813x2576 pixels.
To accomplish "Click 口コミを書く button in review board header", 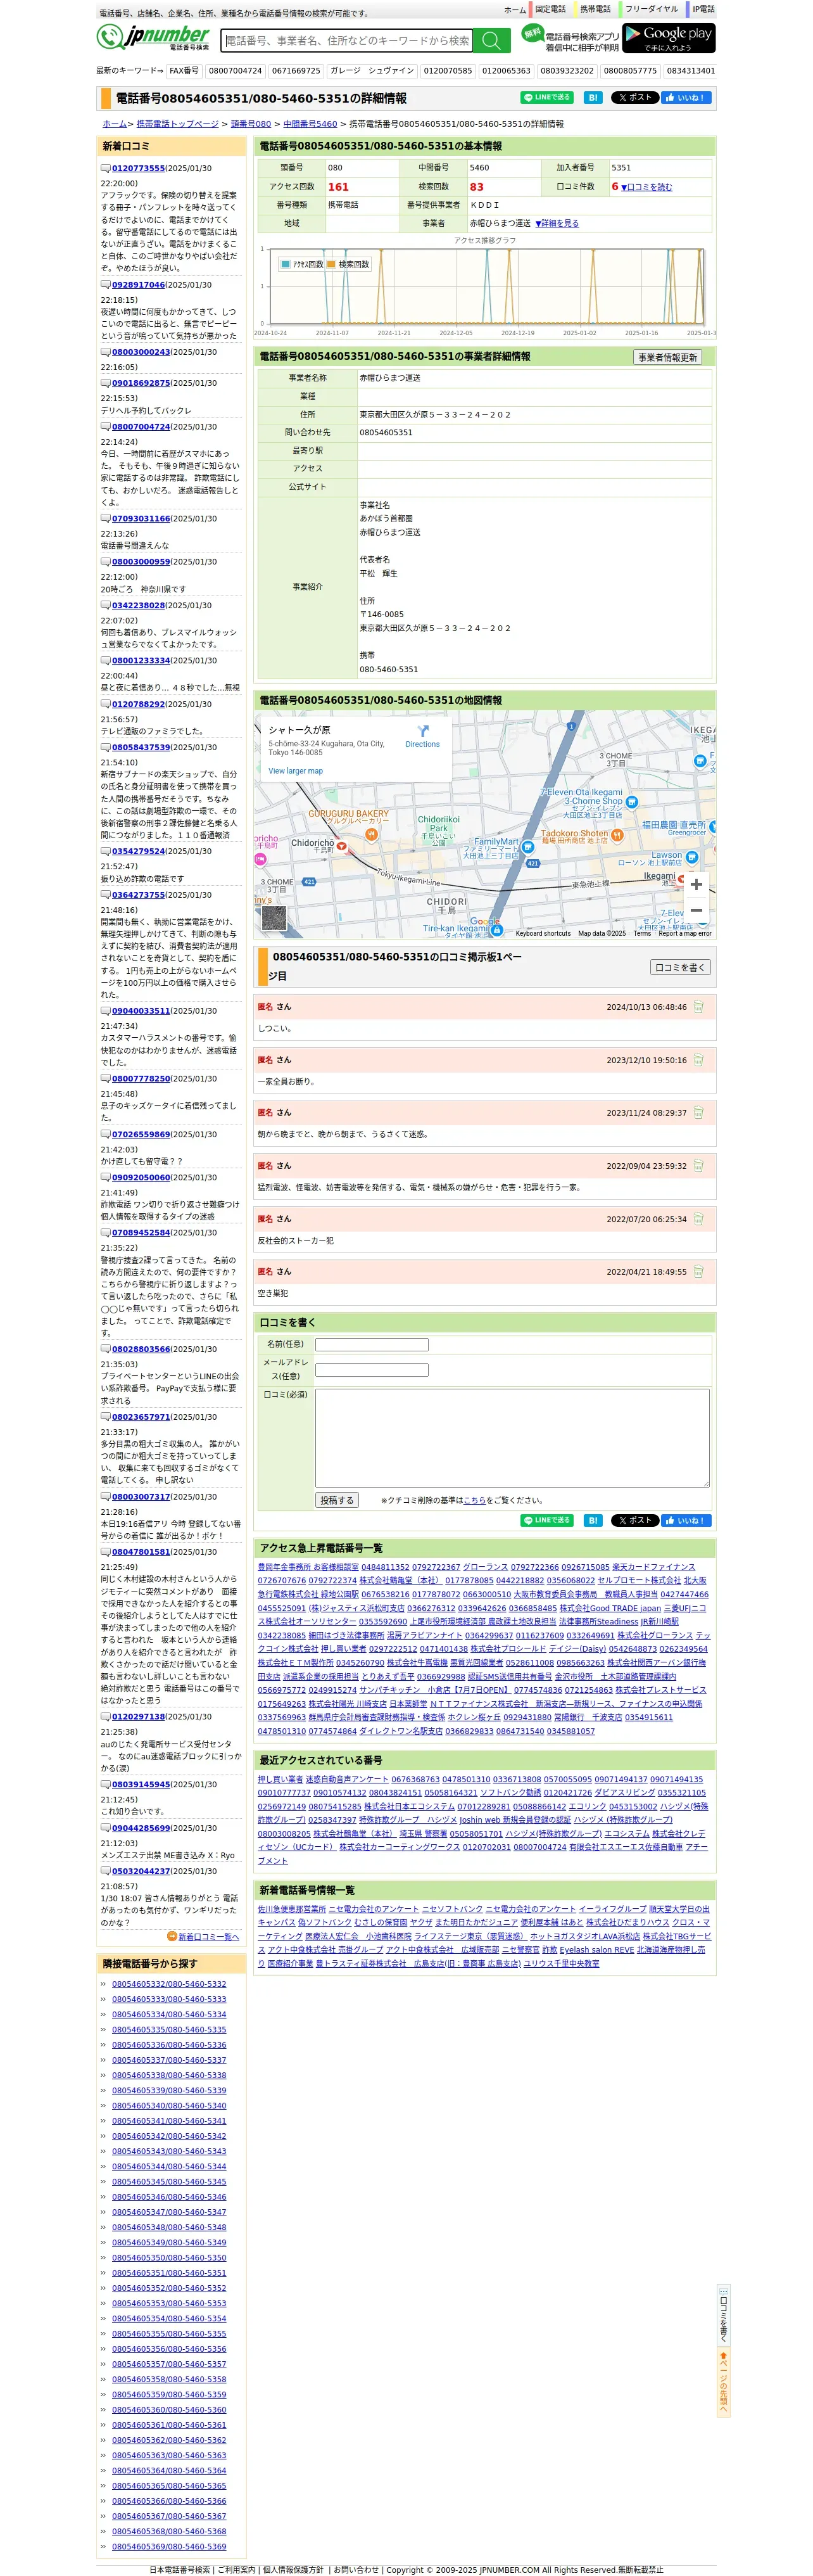I will 680,967.
